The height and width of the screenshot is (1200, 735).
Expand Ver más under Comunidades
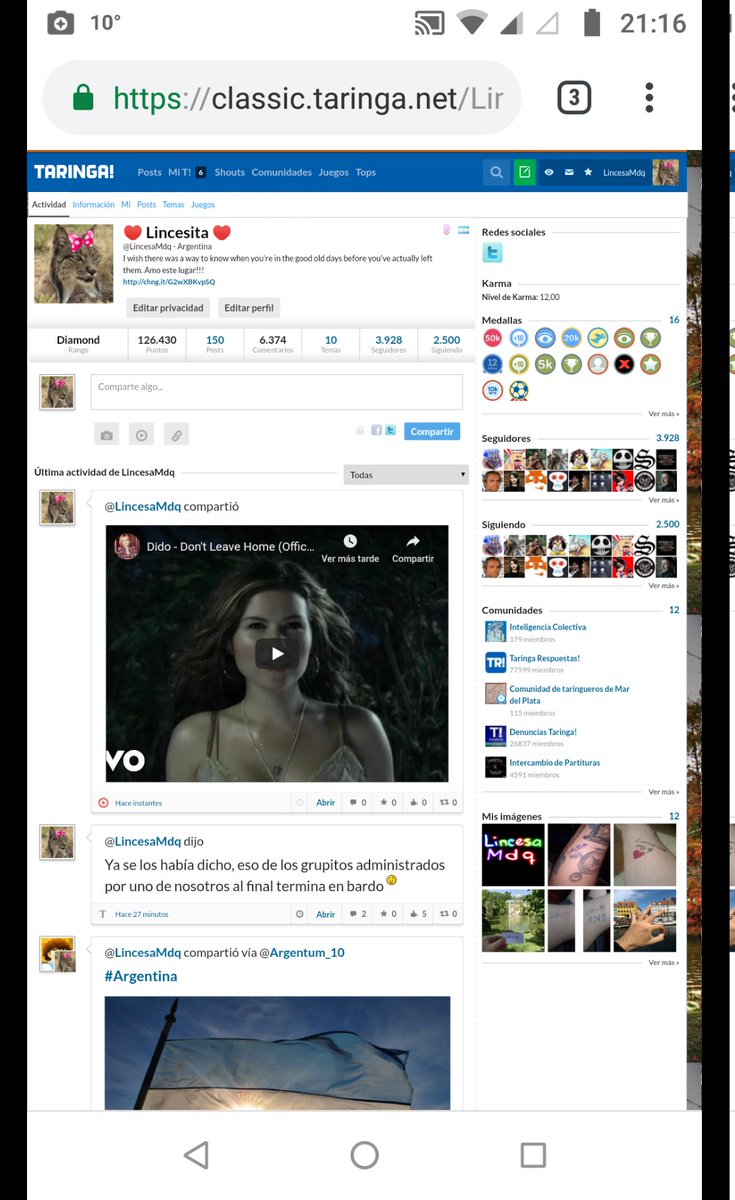coord(663,791)
